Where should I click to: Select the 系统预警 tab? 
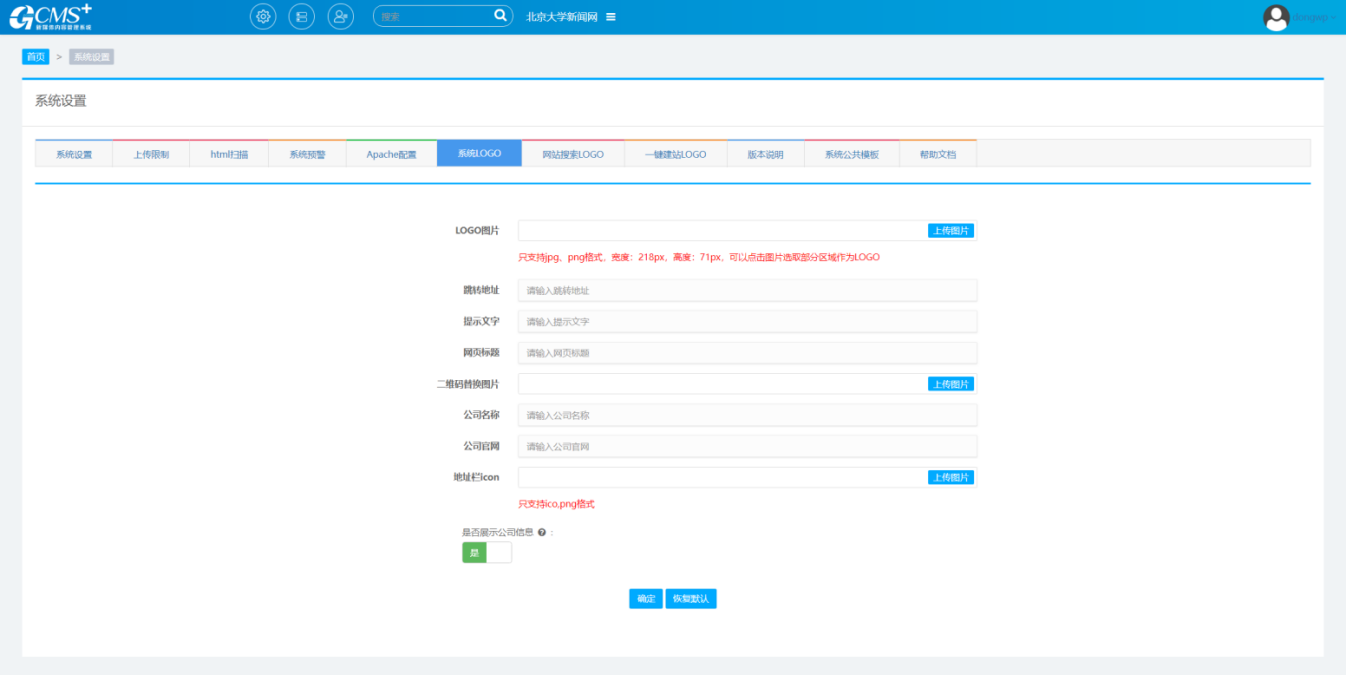coord(307,155)
